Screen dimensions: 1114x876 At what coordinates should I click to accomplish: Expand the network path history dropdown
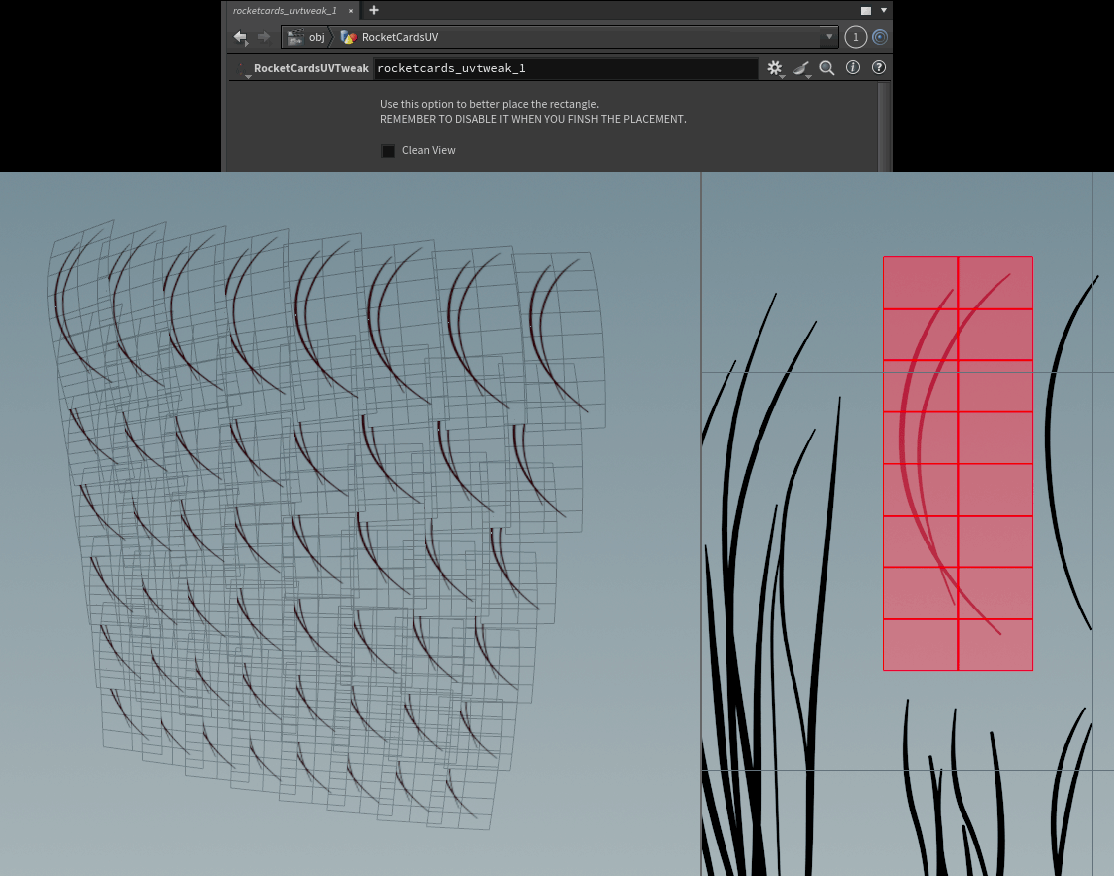[x=829, y=37]
